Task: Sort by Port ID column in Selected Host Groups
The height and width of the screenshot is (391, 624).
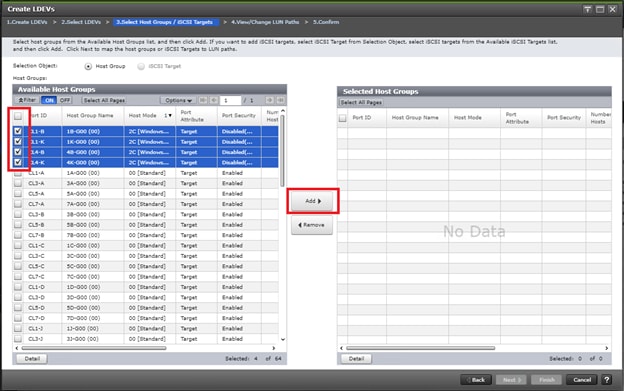Action: click(362, 118)
